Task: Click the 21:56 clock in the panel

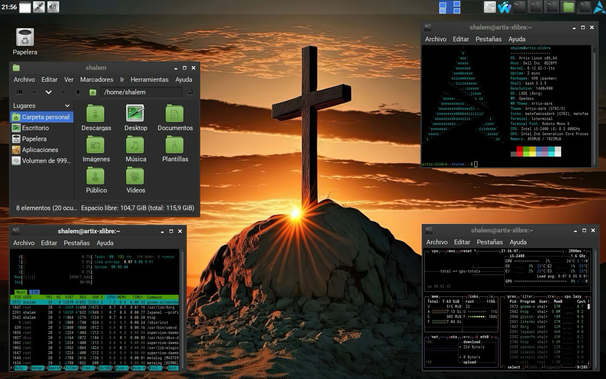Action: click(9, 7)
